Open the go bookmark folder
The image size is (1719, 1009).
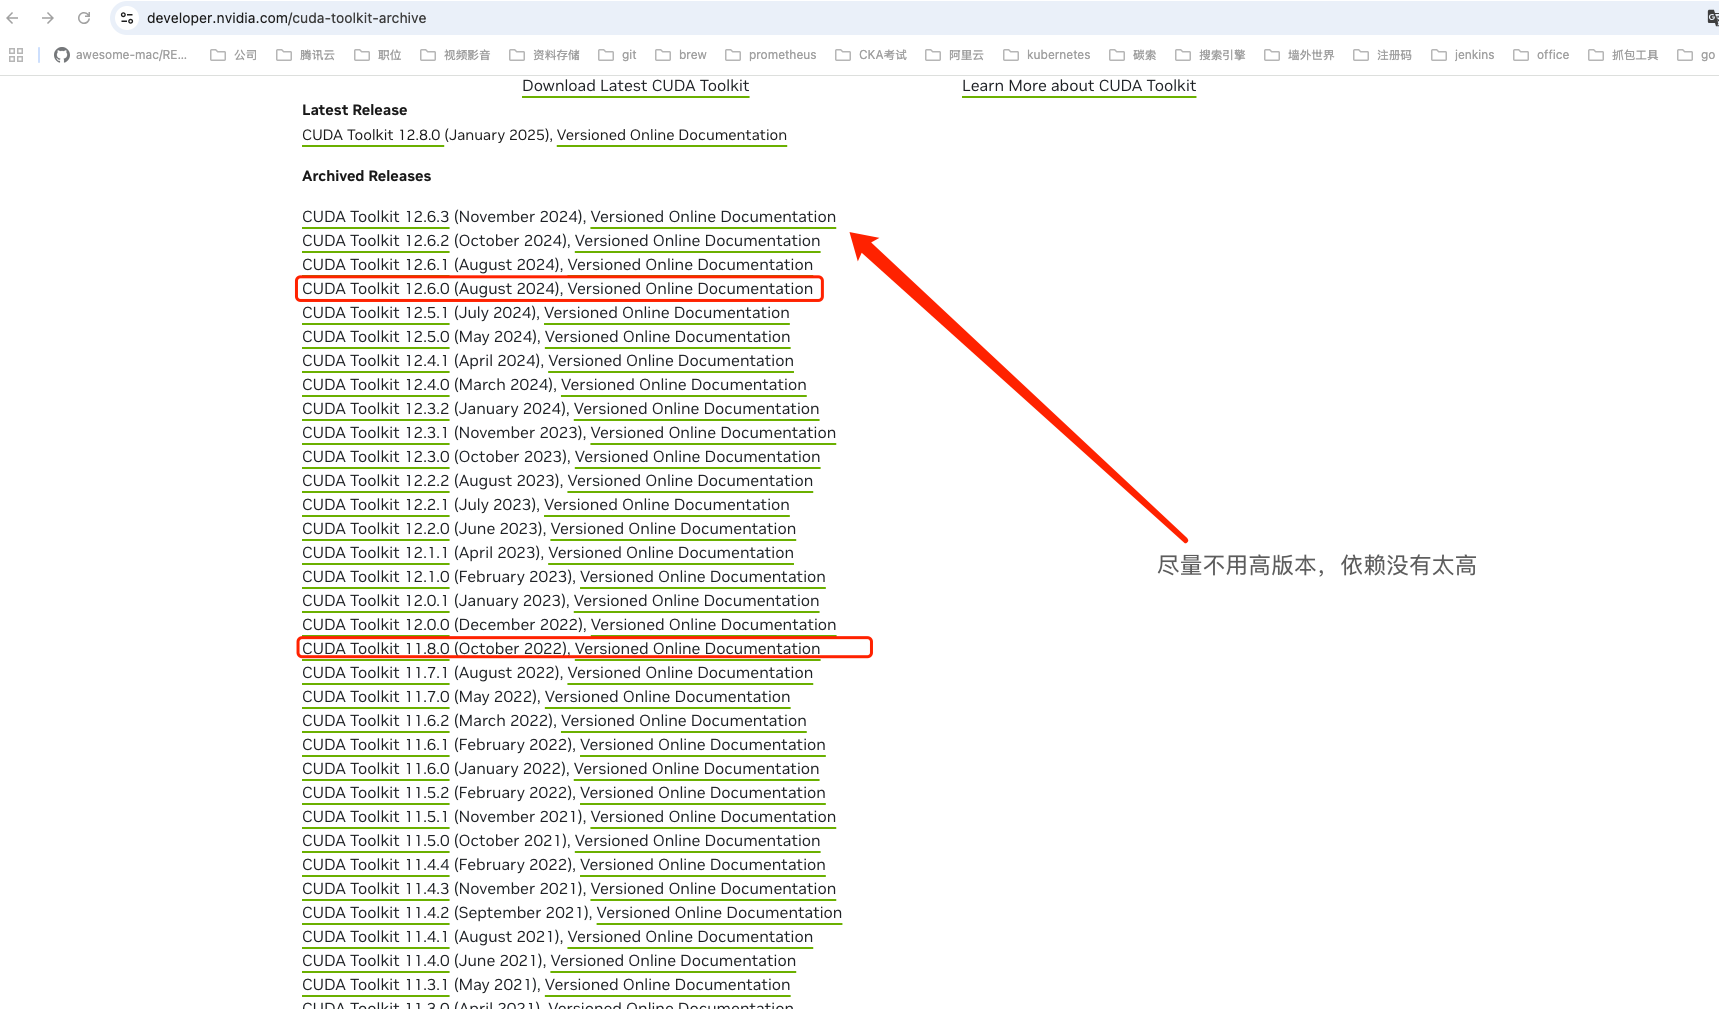click(x=1696, y=55)
